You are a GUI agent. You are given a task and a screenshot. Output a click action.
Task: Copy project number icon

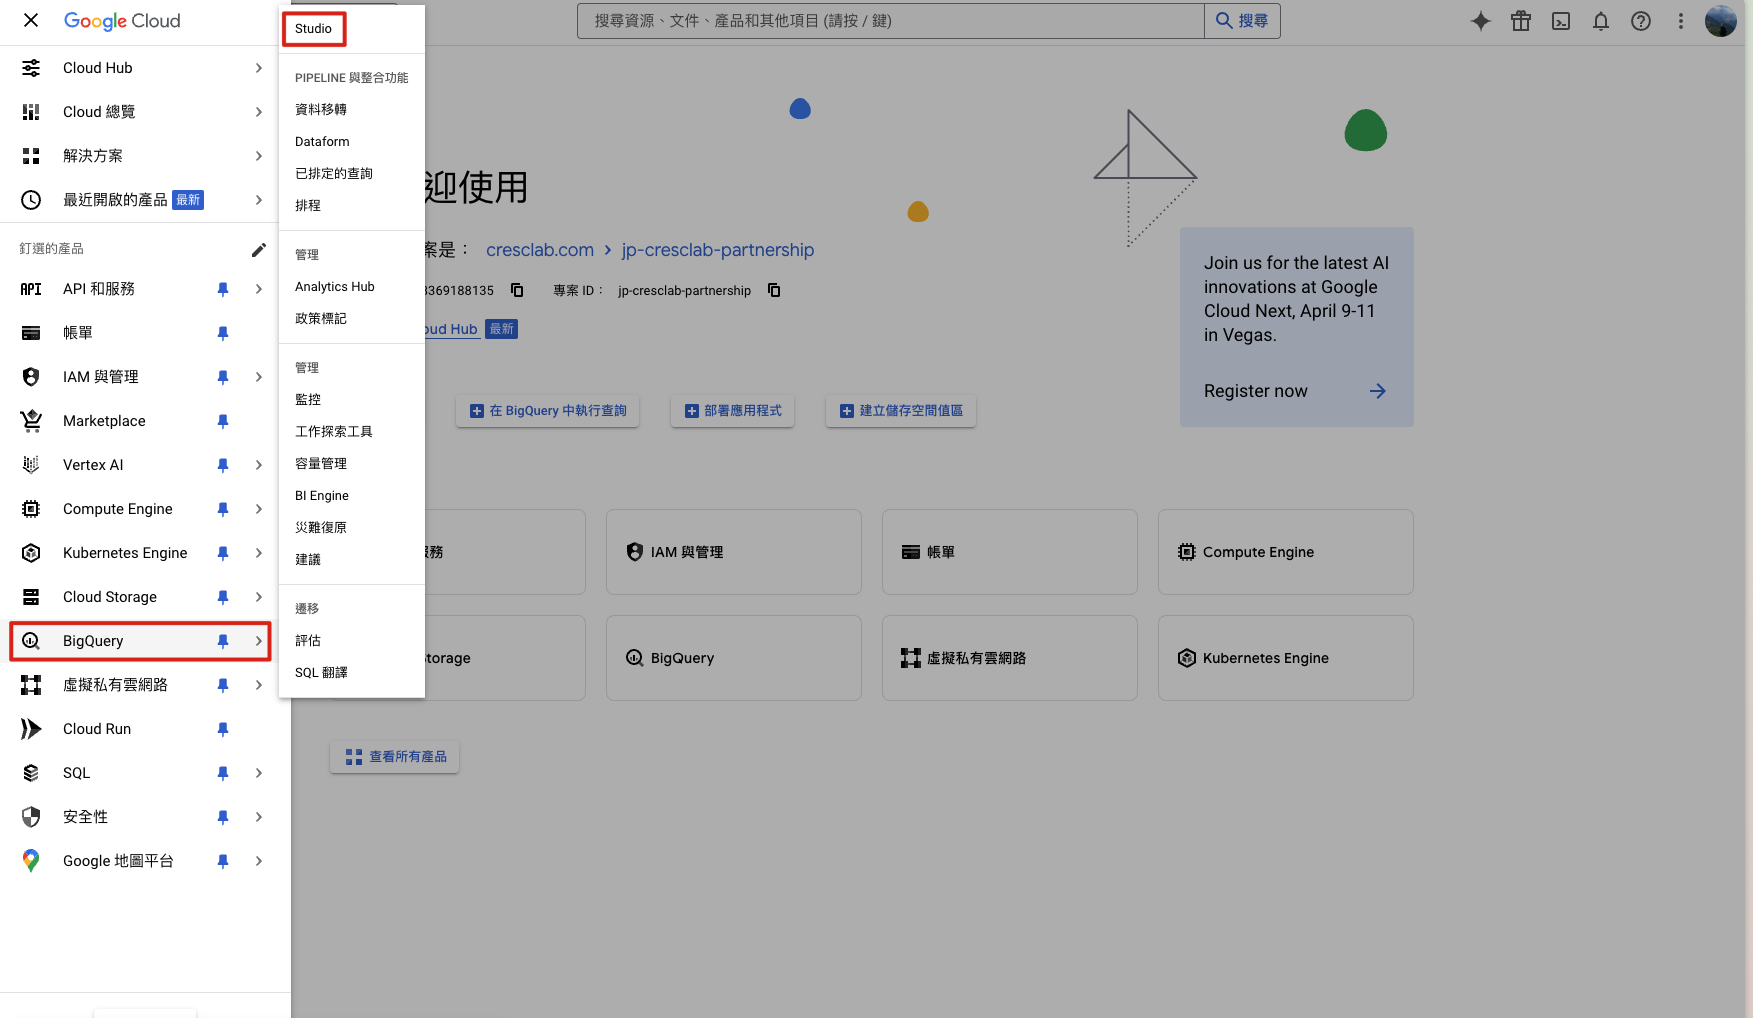pos(517,290)
